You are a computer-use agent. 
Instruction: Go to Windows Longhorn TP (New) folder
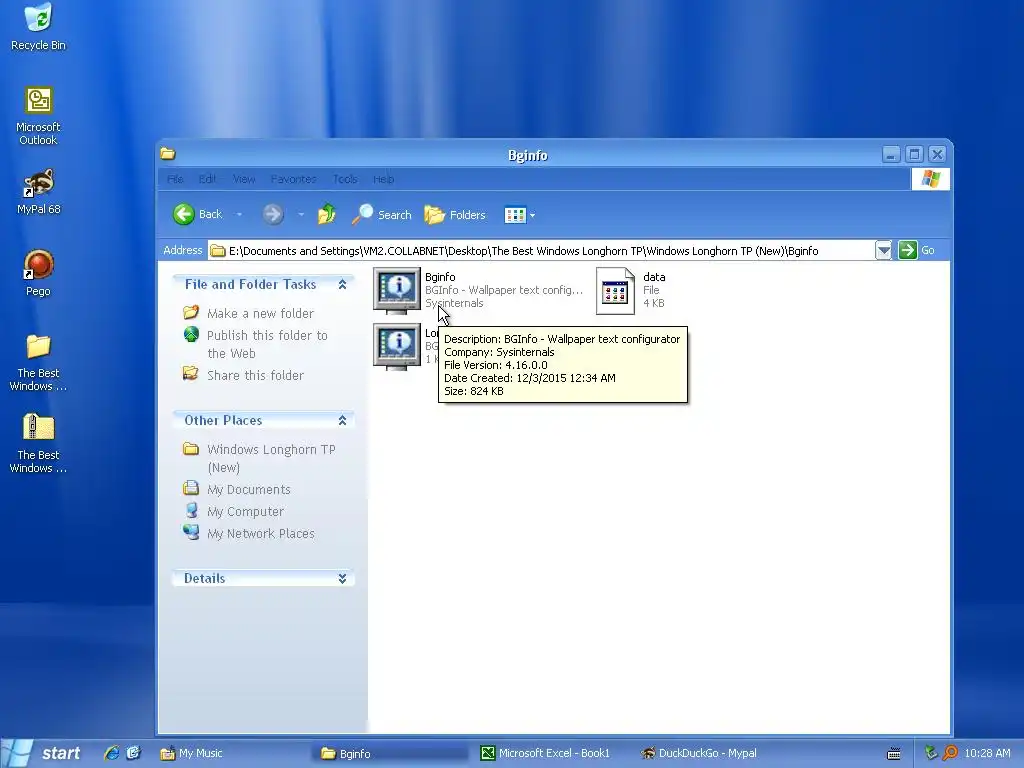pos(271,458)
